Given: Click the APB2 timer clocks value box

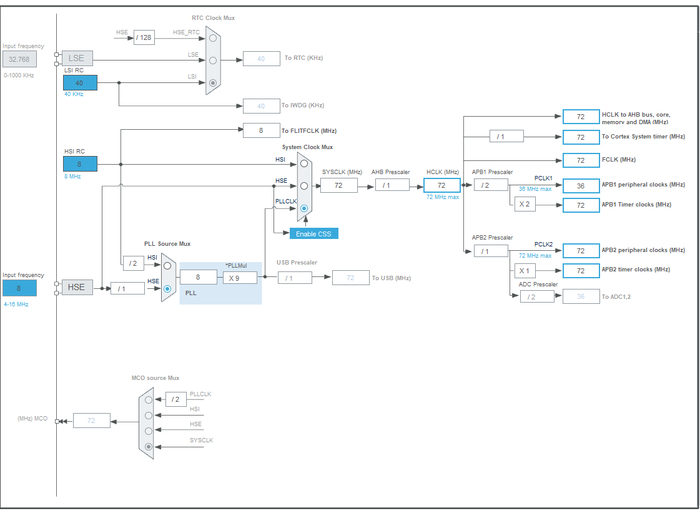Looking at the screenshot, I should pos(581,271).
